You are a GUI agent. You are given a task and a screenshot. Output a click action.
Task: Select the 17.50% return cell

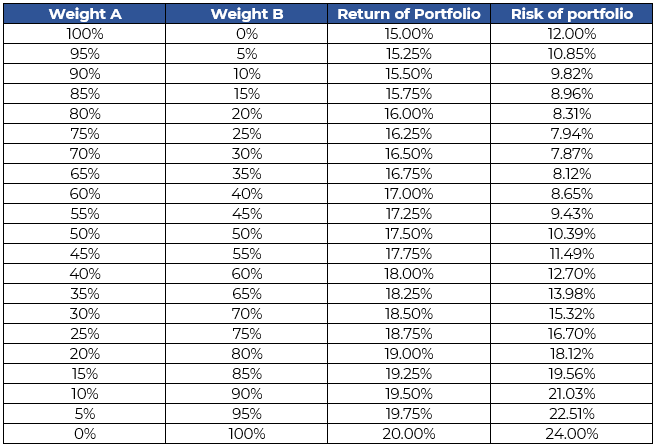point(408,233)
